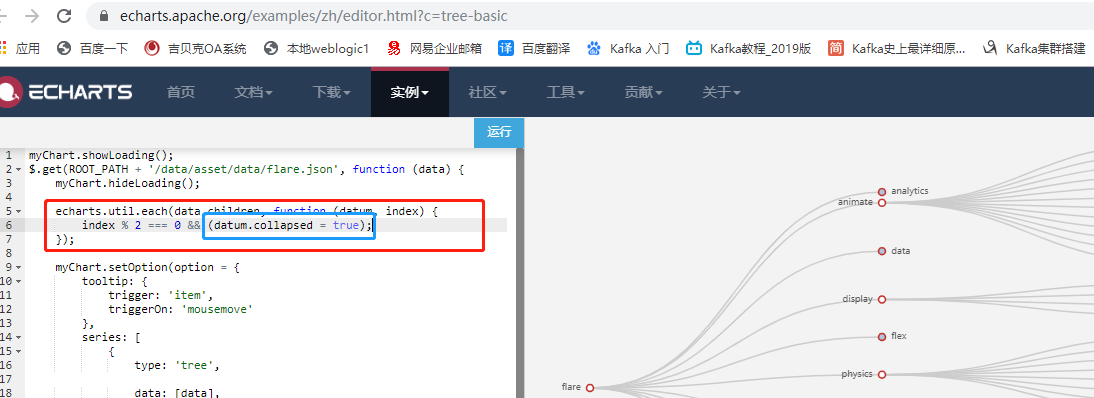Open the 吉贝克OA系统 bookmark
Image resolution: width=1094 pixels, height=398 pixels.
click(195, 48)
